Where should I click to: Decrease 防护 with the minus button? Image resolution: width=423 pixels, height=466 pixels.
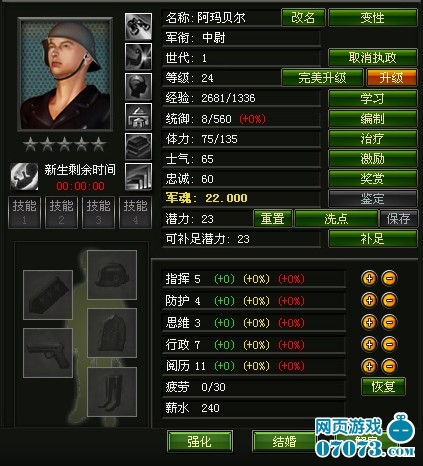[x=389, y=300]
